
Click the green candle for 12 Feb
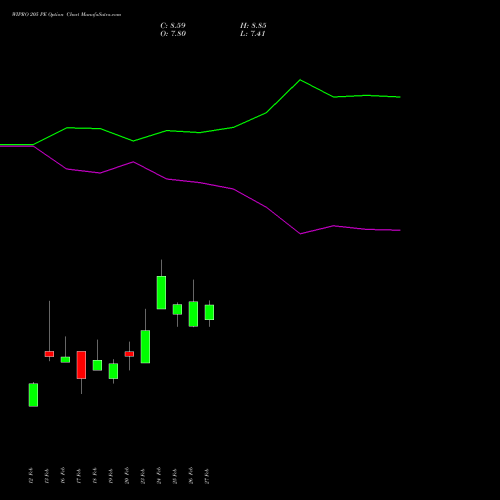(33, 395)
